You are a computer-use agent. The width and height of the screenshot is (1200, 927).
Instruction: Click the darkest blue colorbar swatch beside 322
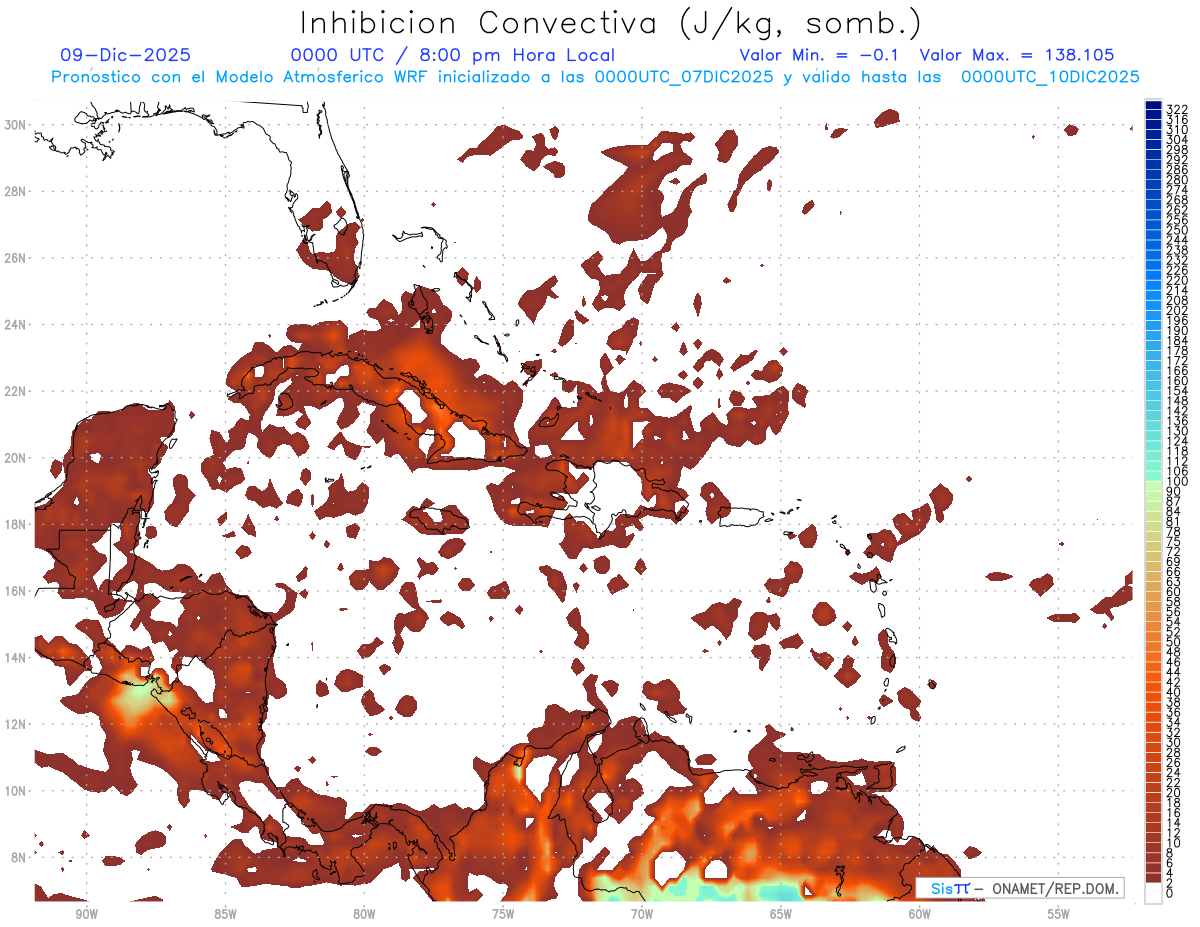click(x=1154, y=105)
